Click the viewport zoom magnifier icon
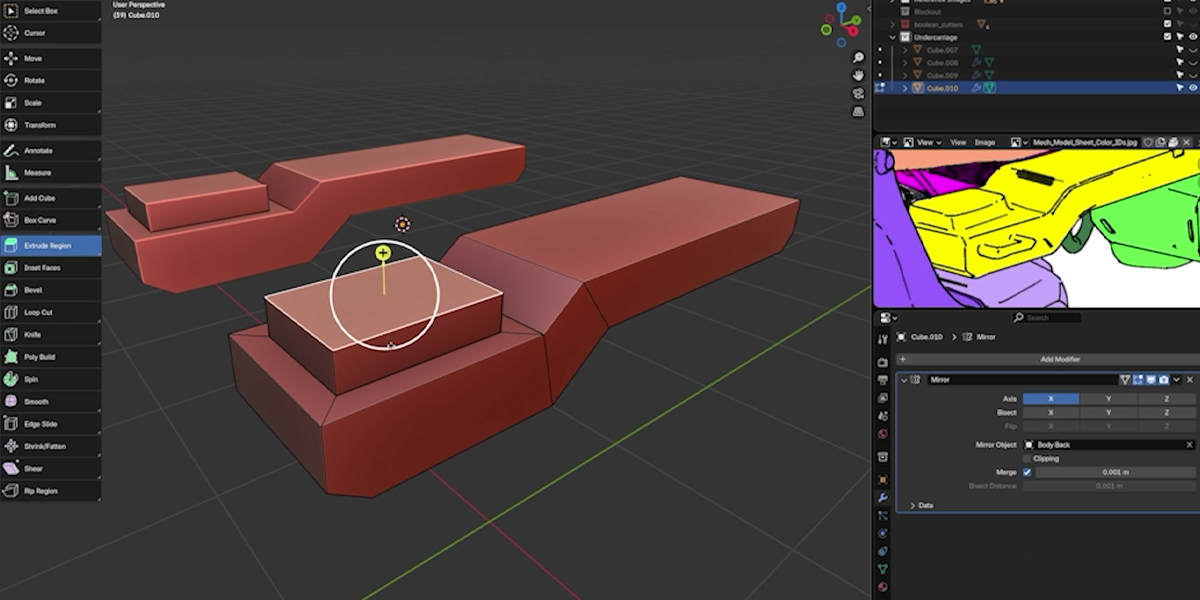Screen dimensions: 1200x600 click(x=858, y=58)
